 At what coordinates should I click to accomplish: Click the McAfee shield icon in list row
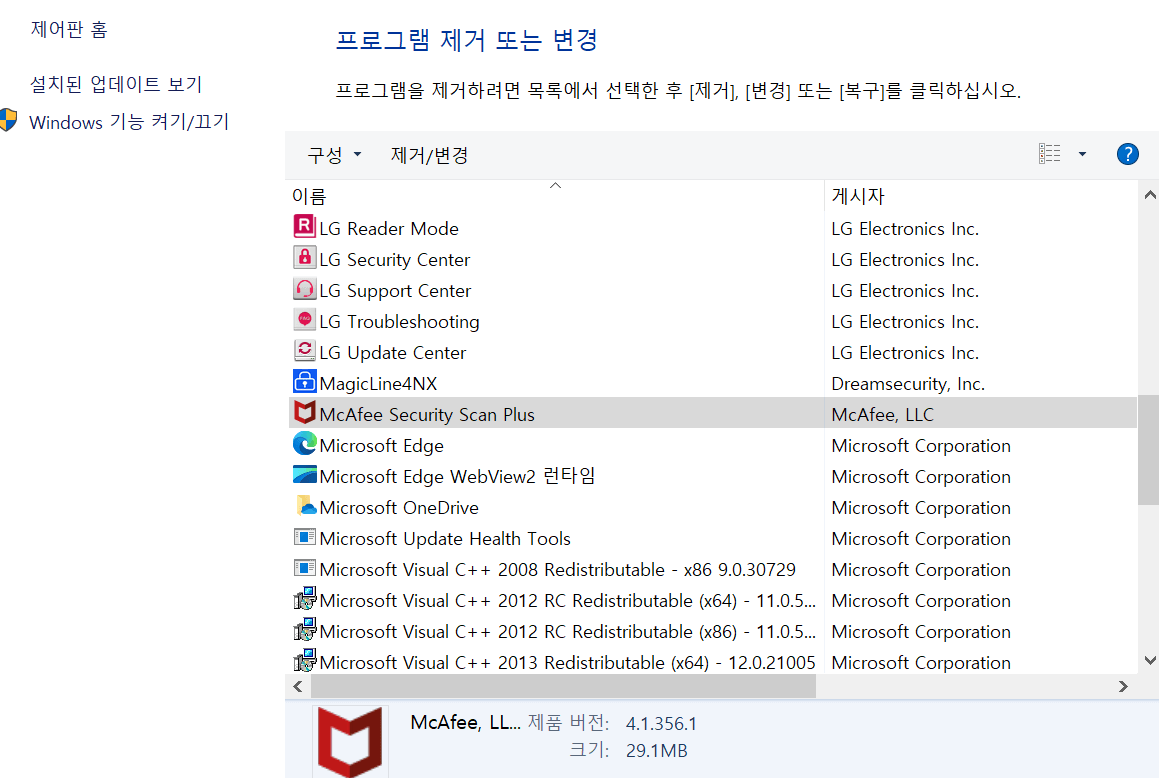click(x=305, y=412)
